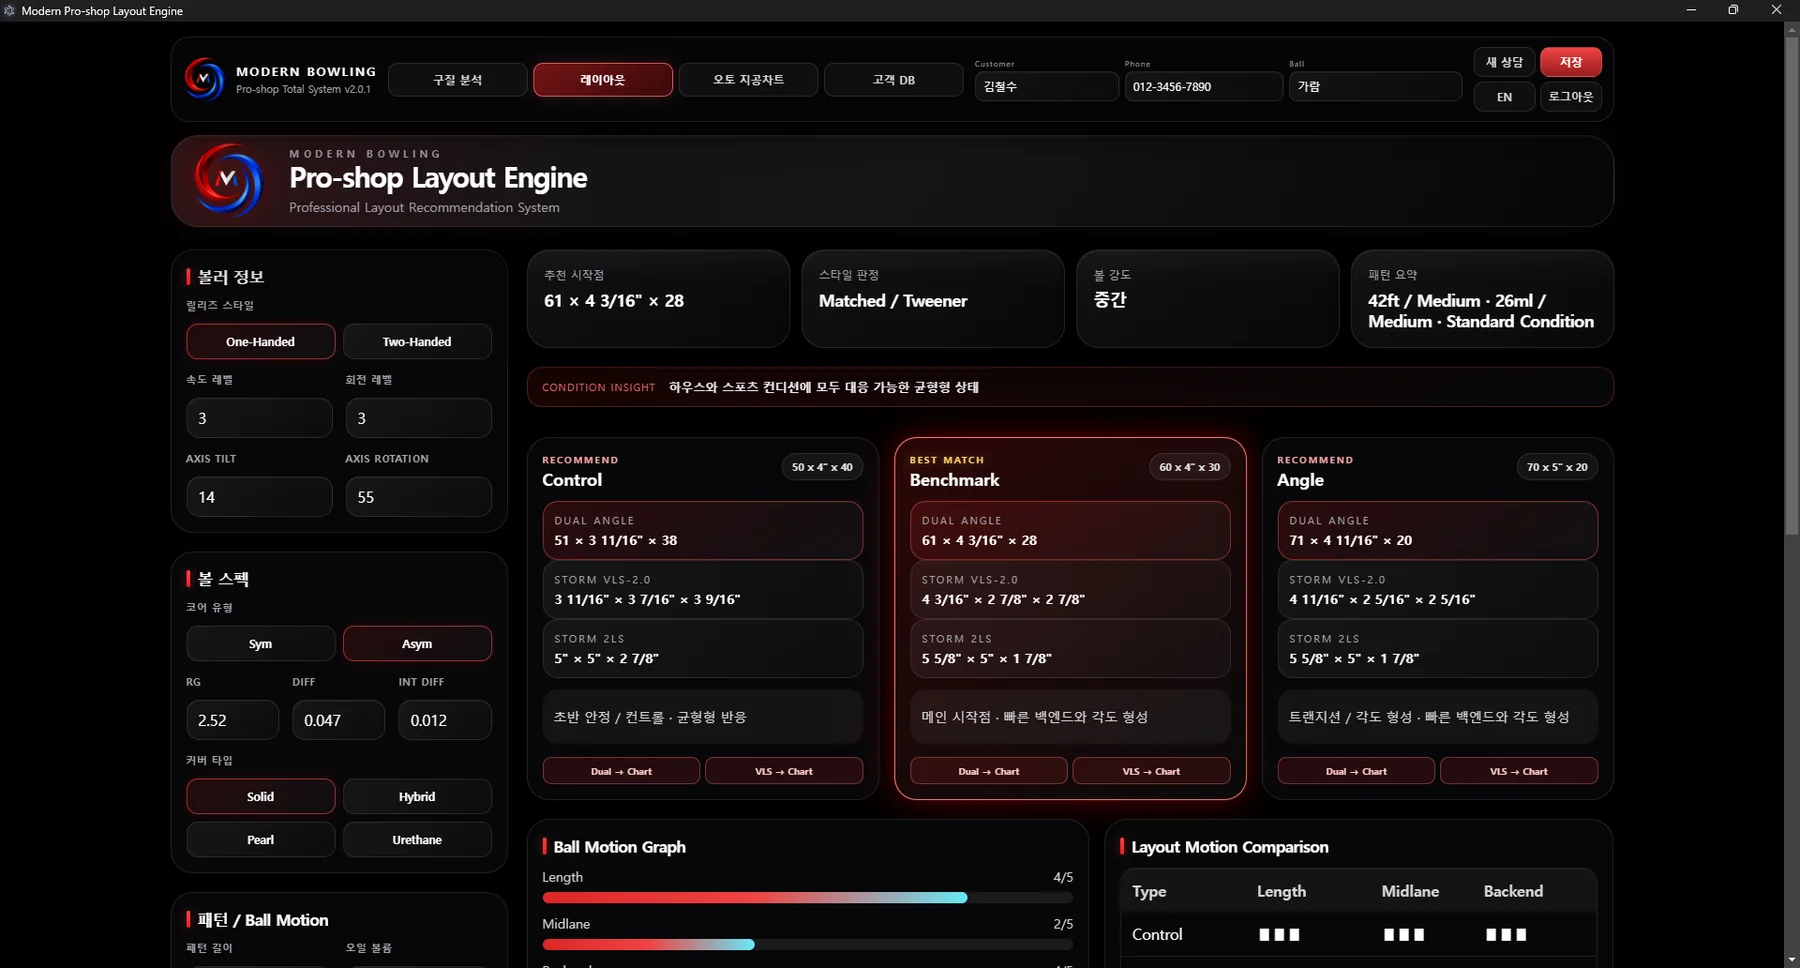Click the Axis Rotation field showing 55

[x=418, y=497]
